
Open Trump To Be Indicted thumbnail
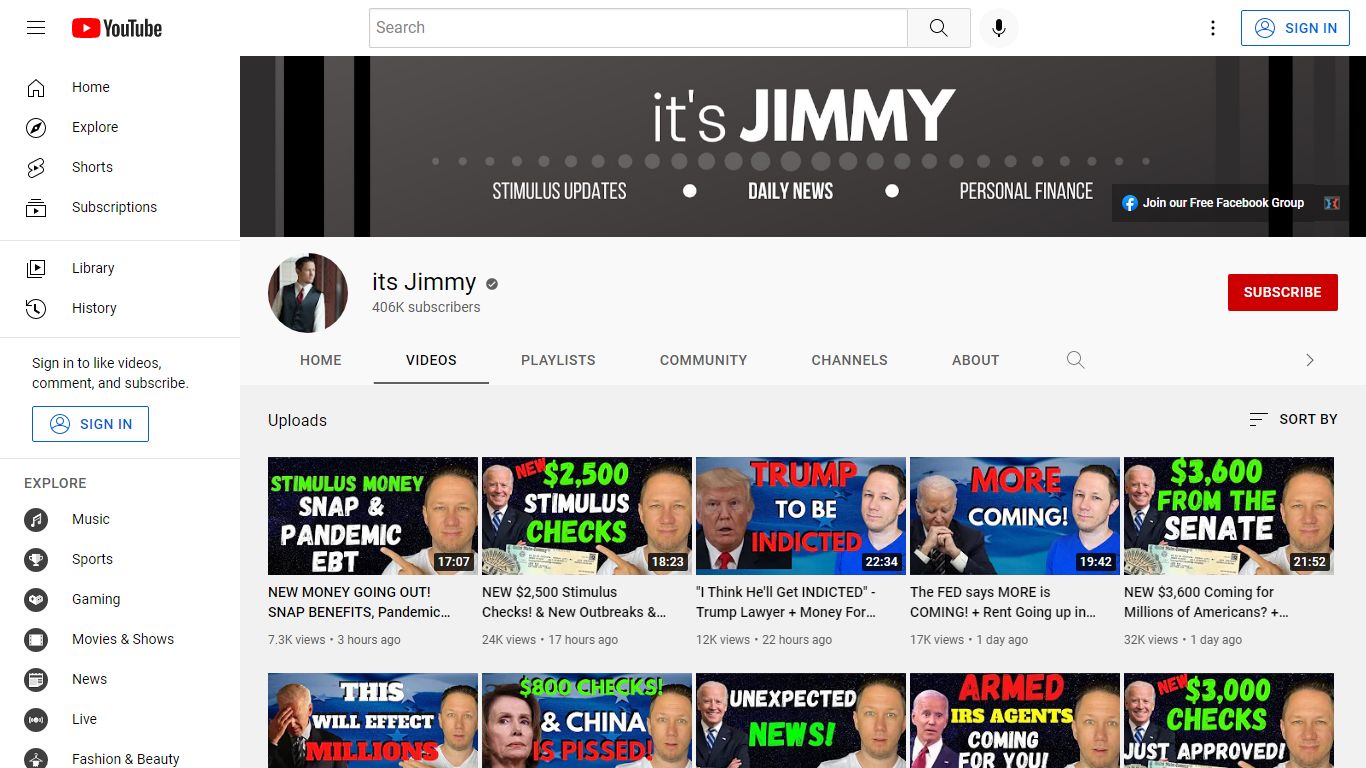point(801,516)
